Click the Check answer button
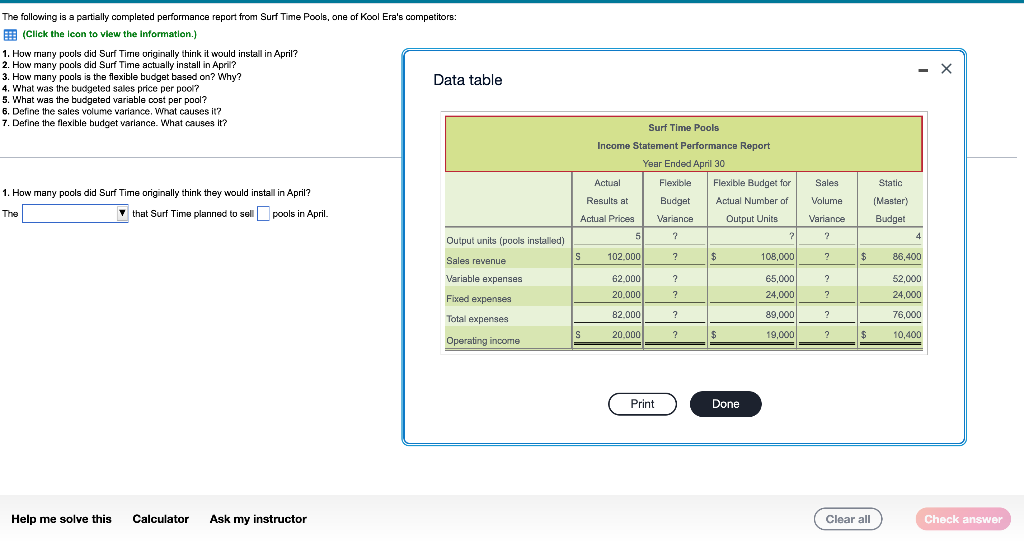Image resolution: width=1024 pixels, height=543 pixels. 963,519
